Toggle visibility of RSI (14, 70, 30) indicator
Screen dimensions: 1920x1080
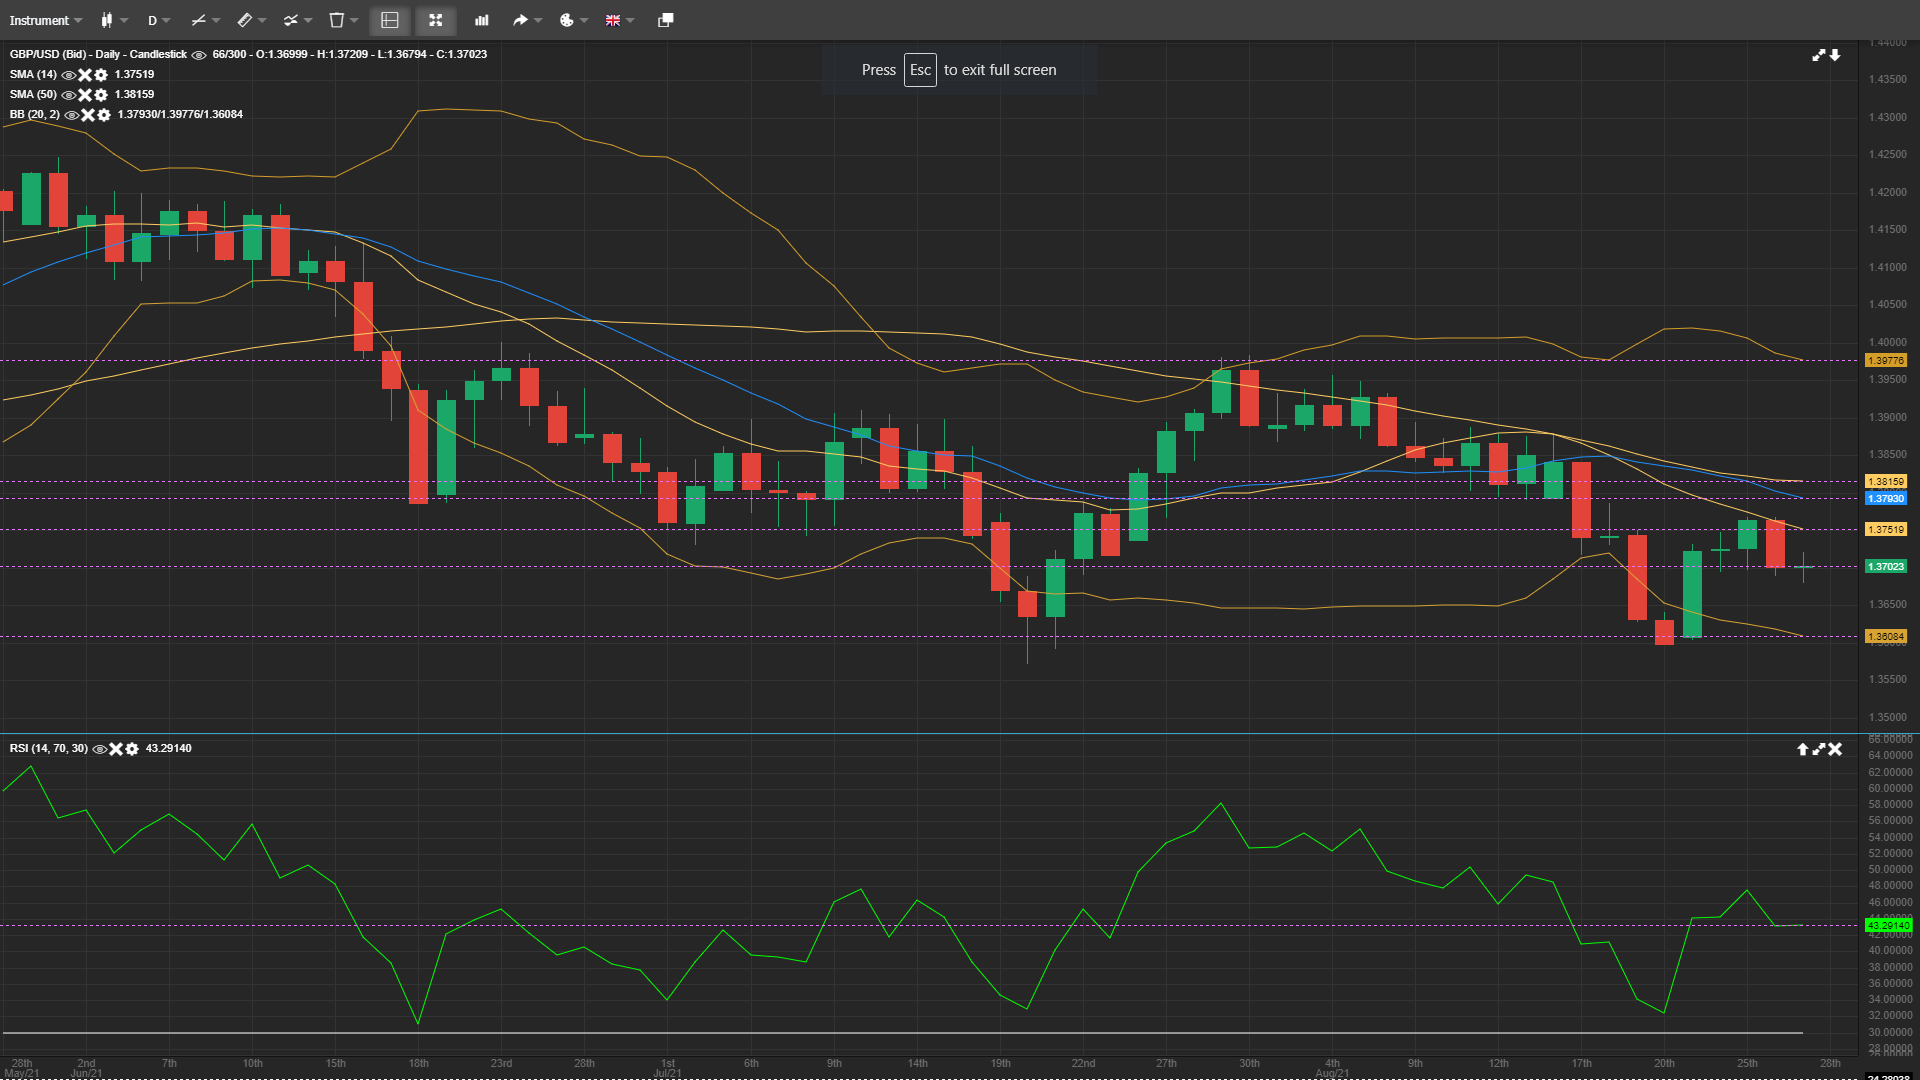100,749
